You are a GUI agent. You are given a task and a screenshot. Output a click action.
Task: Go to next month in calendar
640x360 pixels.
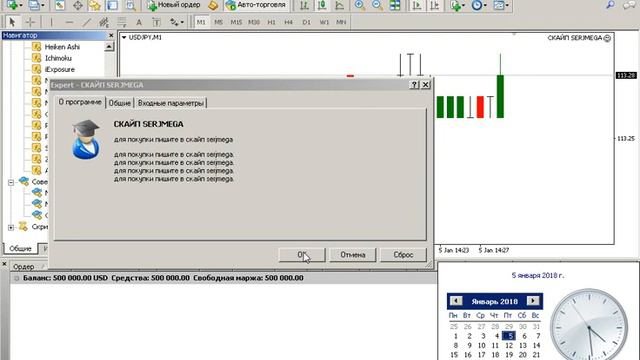pyautogui.click(x=533, y=301)
